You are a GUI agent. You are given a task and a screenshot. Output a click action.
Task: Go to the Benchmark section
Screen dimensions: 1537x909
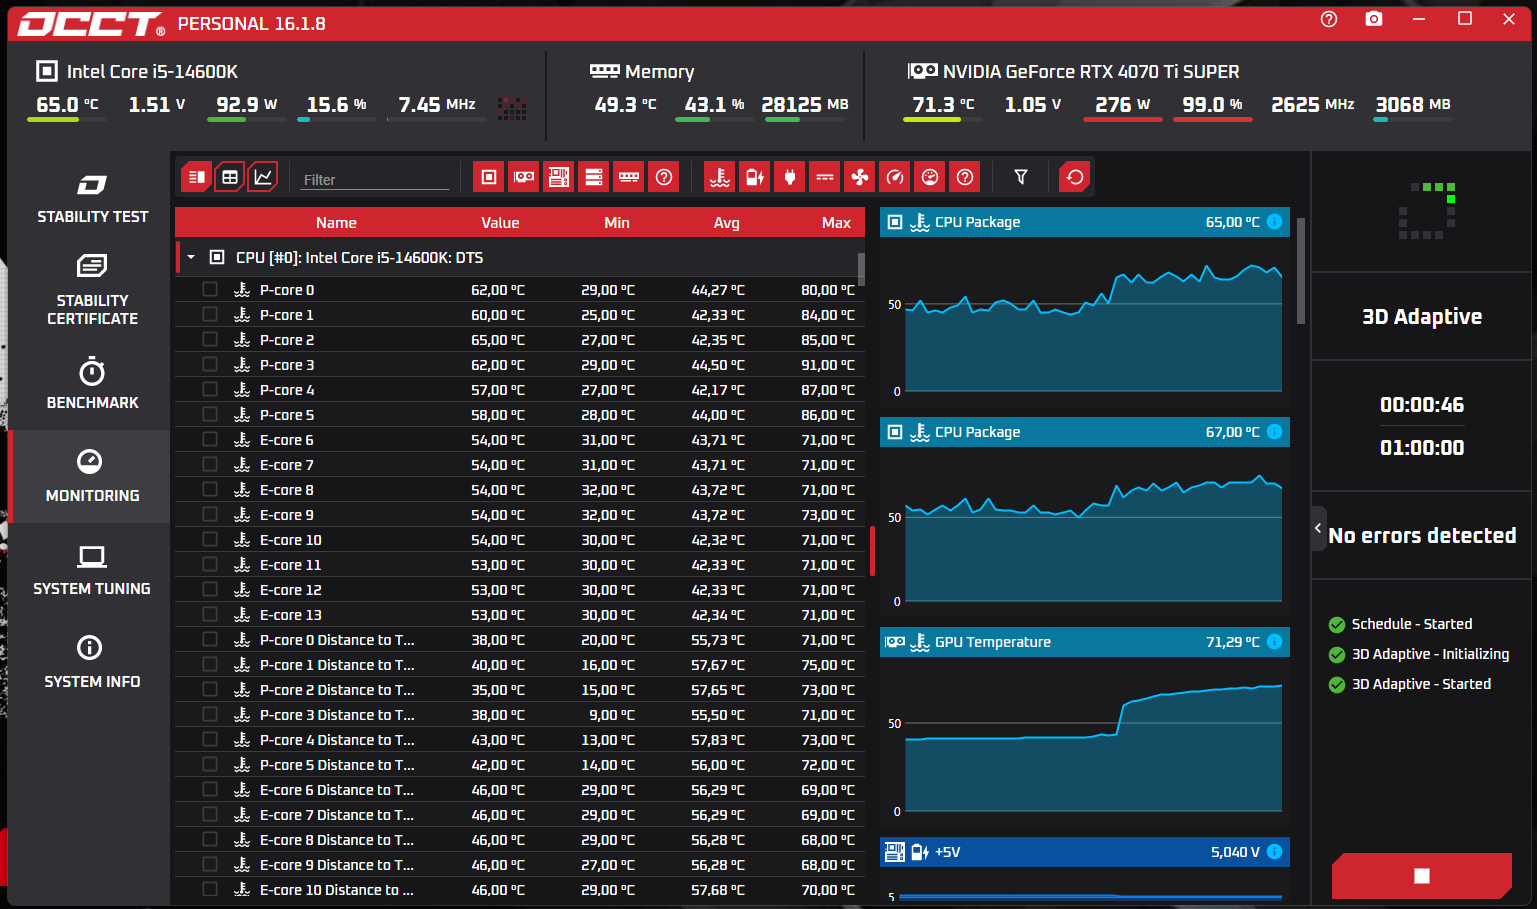click(x=92, y=384)
